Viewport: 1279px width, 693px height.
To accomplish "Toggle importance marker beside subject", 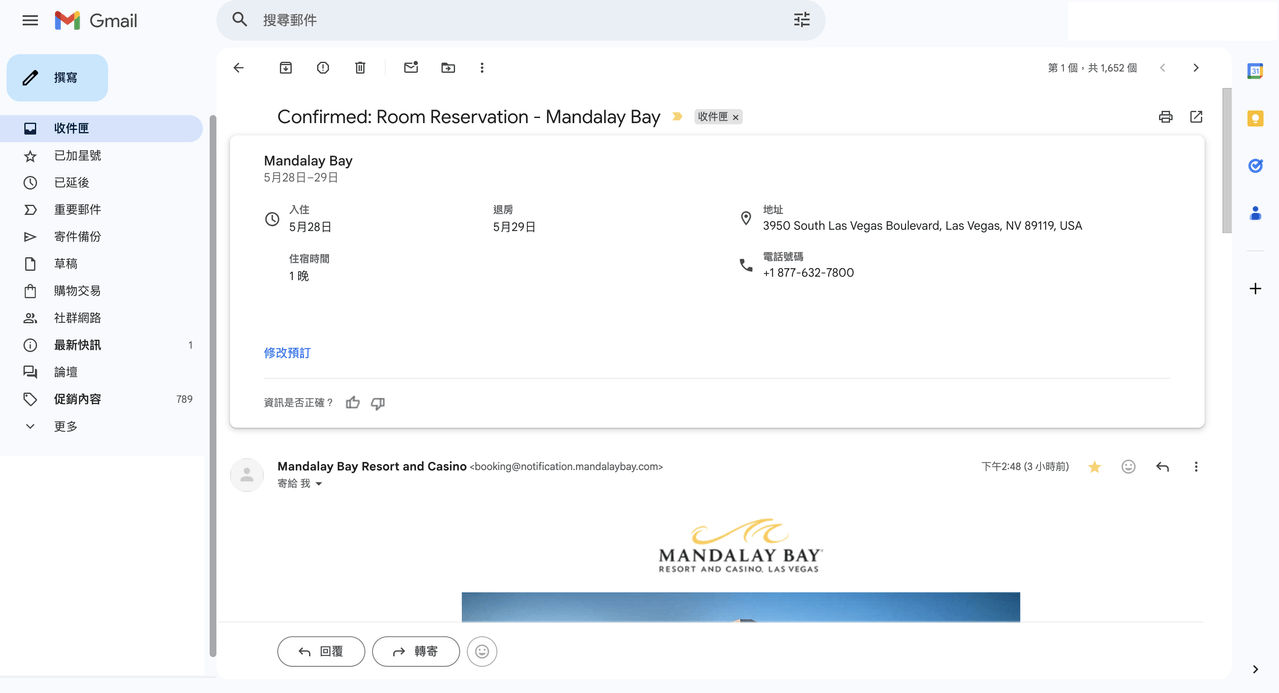I will pyautogui.click(x=677, y=117).
